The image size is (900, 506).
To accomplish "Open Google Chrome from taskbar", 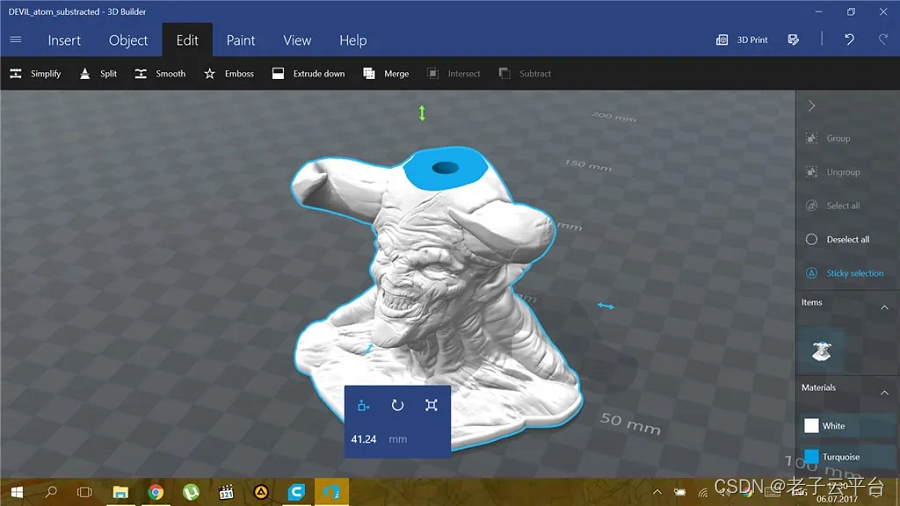I will [156, 492].
